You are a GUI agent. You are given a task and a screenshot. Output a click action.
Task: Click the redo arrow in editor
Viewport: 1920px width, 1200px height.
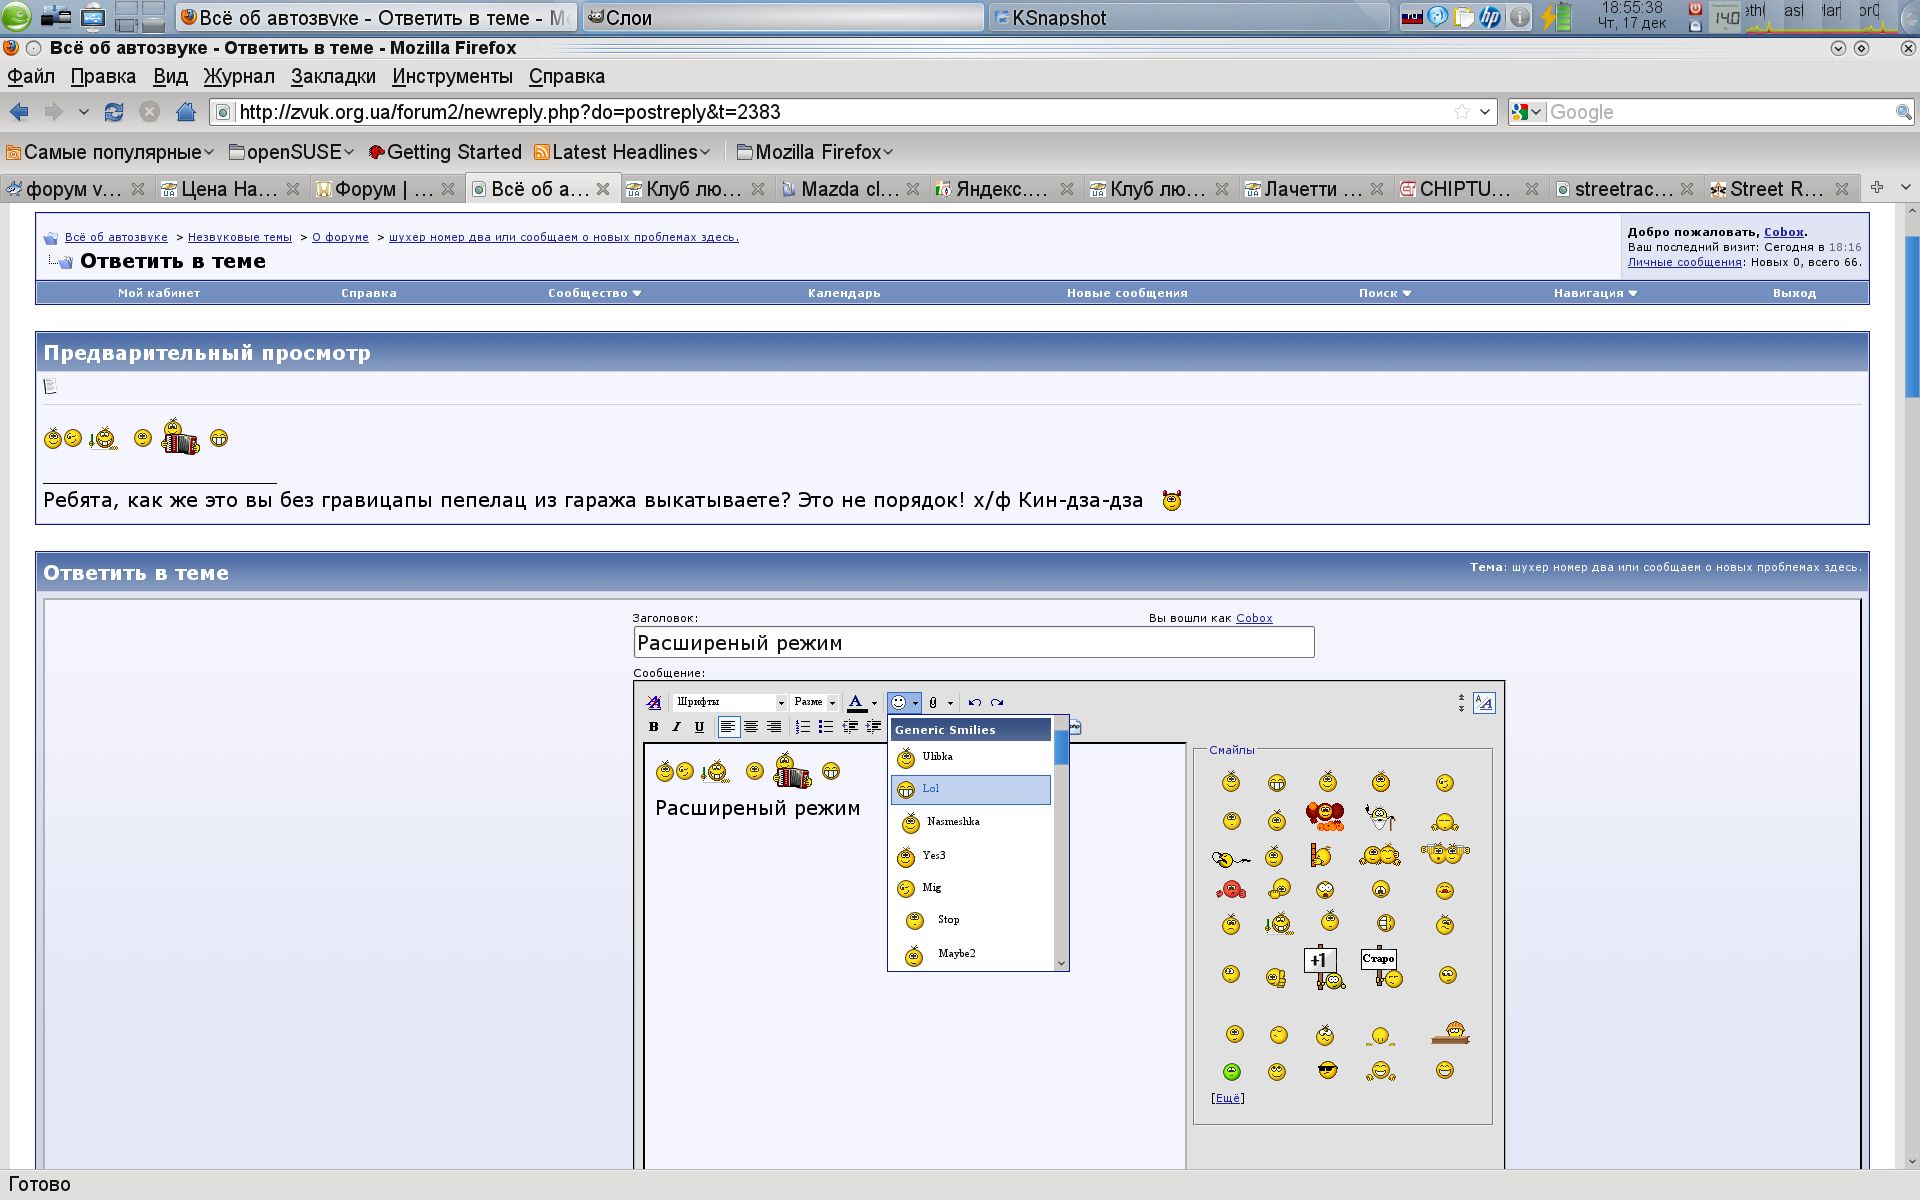[997, 702]
